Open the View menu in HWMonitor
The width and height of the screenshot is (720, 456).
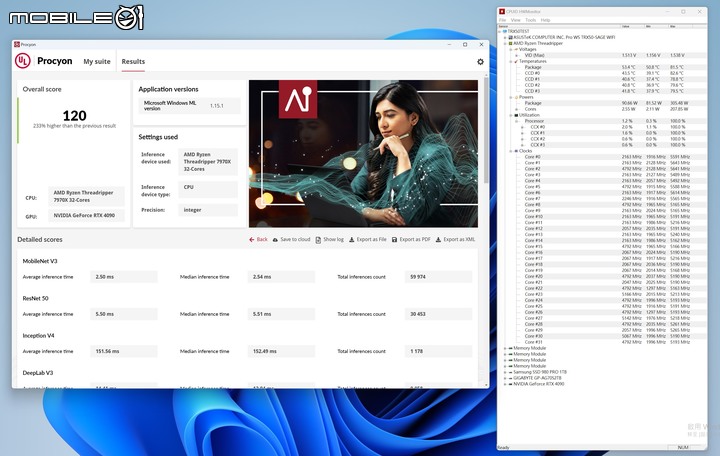(516, 20)
